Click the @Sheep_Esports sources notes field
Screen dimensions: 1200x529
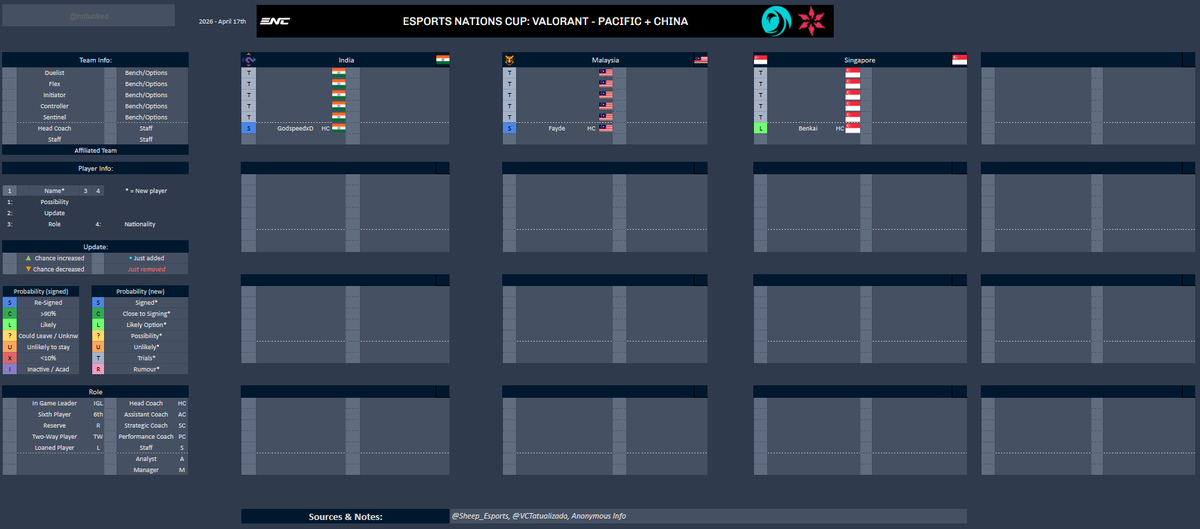pos(708,516)
